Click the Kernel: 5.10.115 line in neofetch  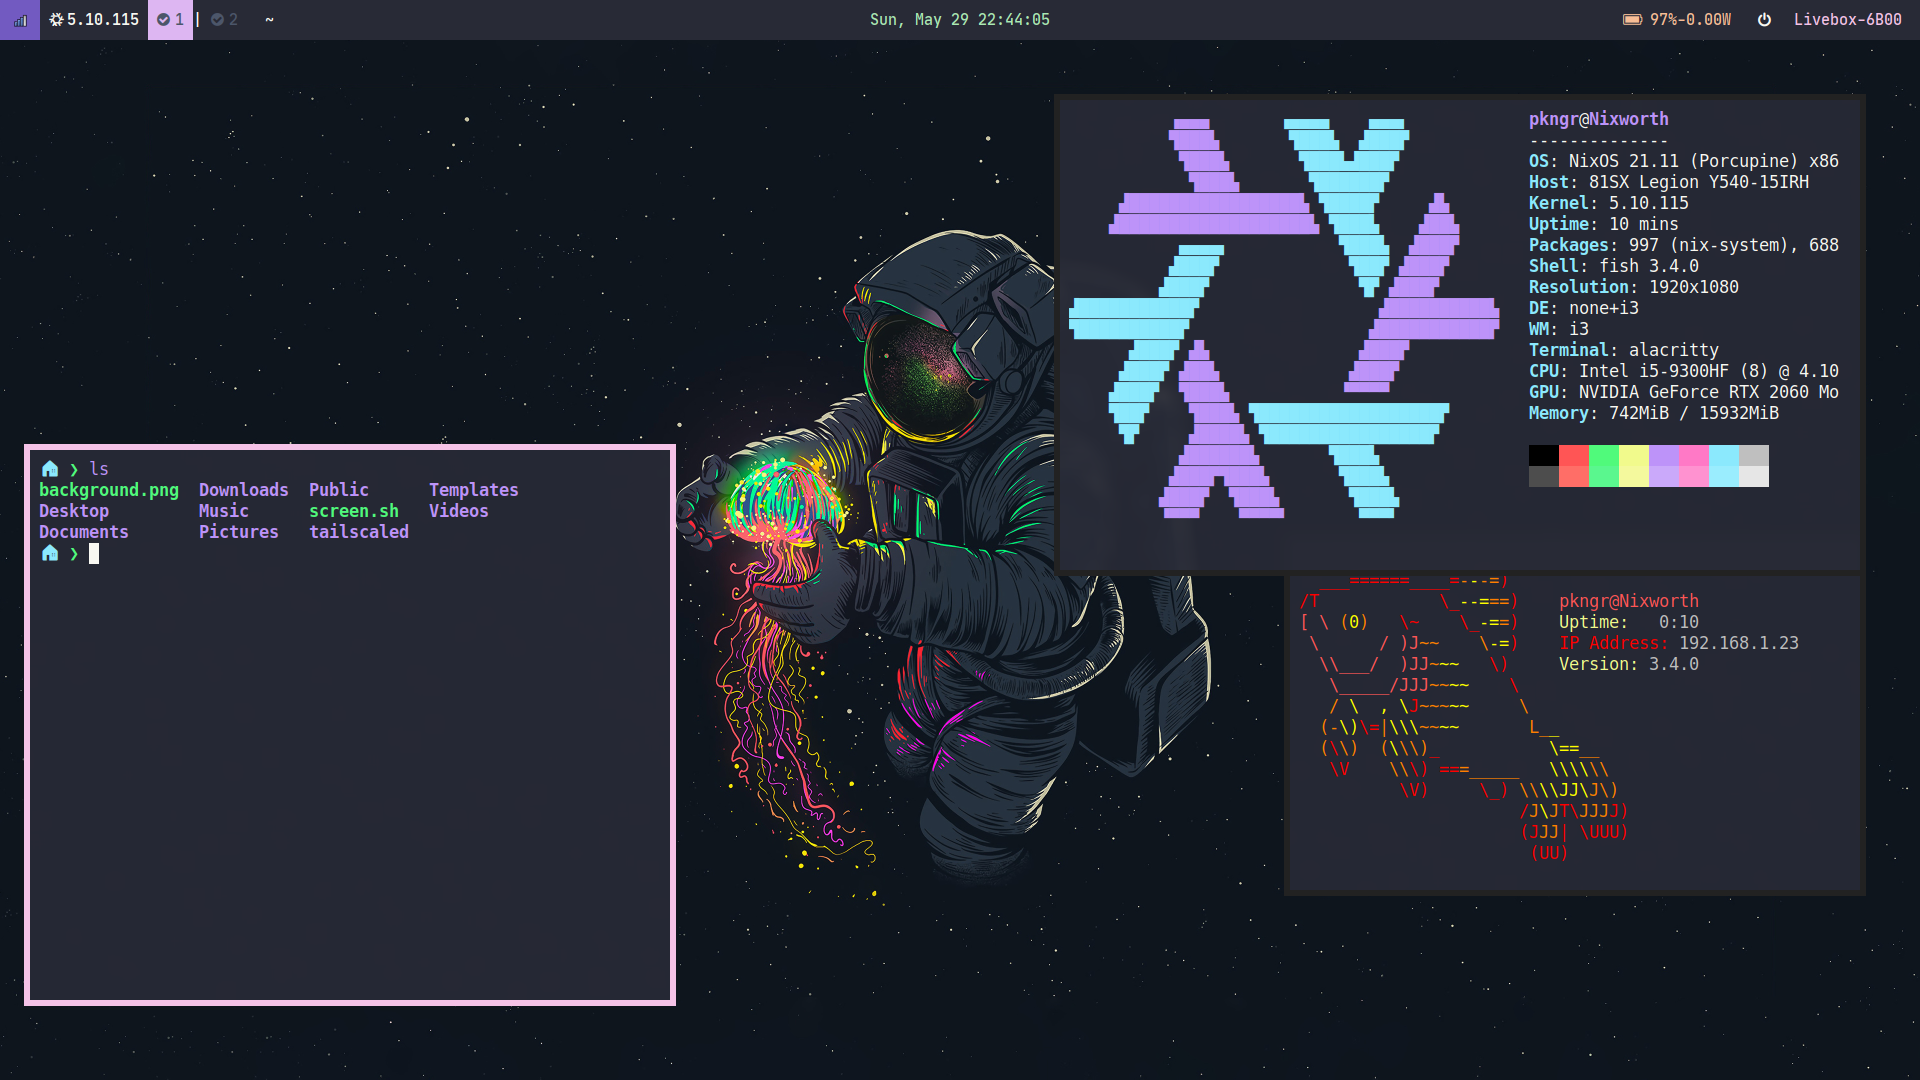(x=1608, y=203)
